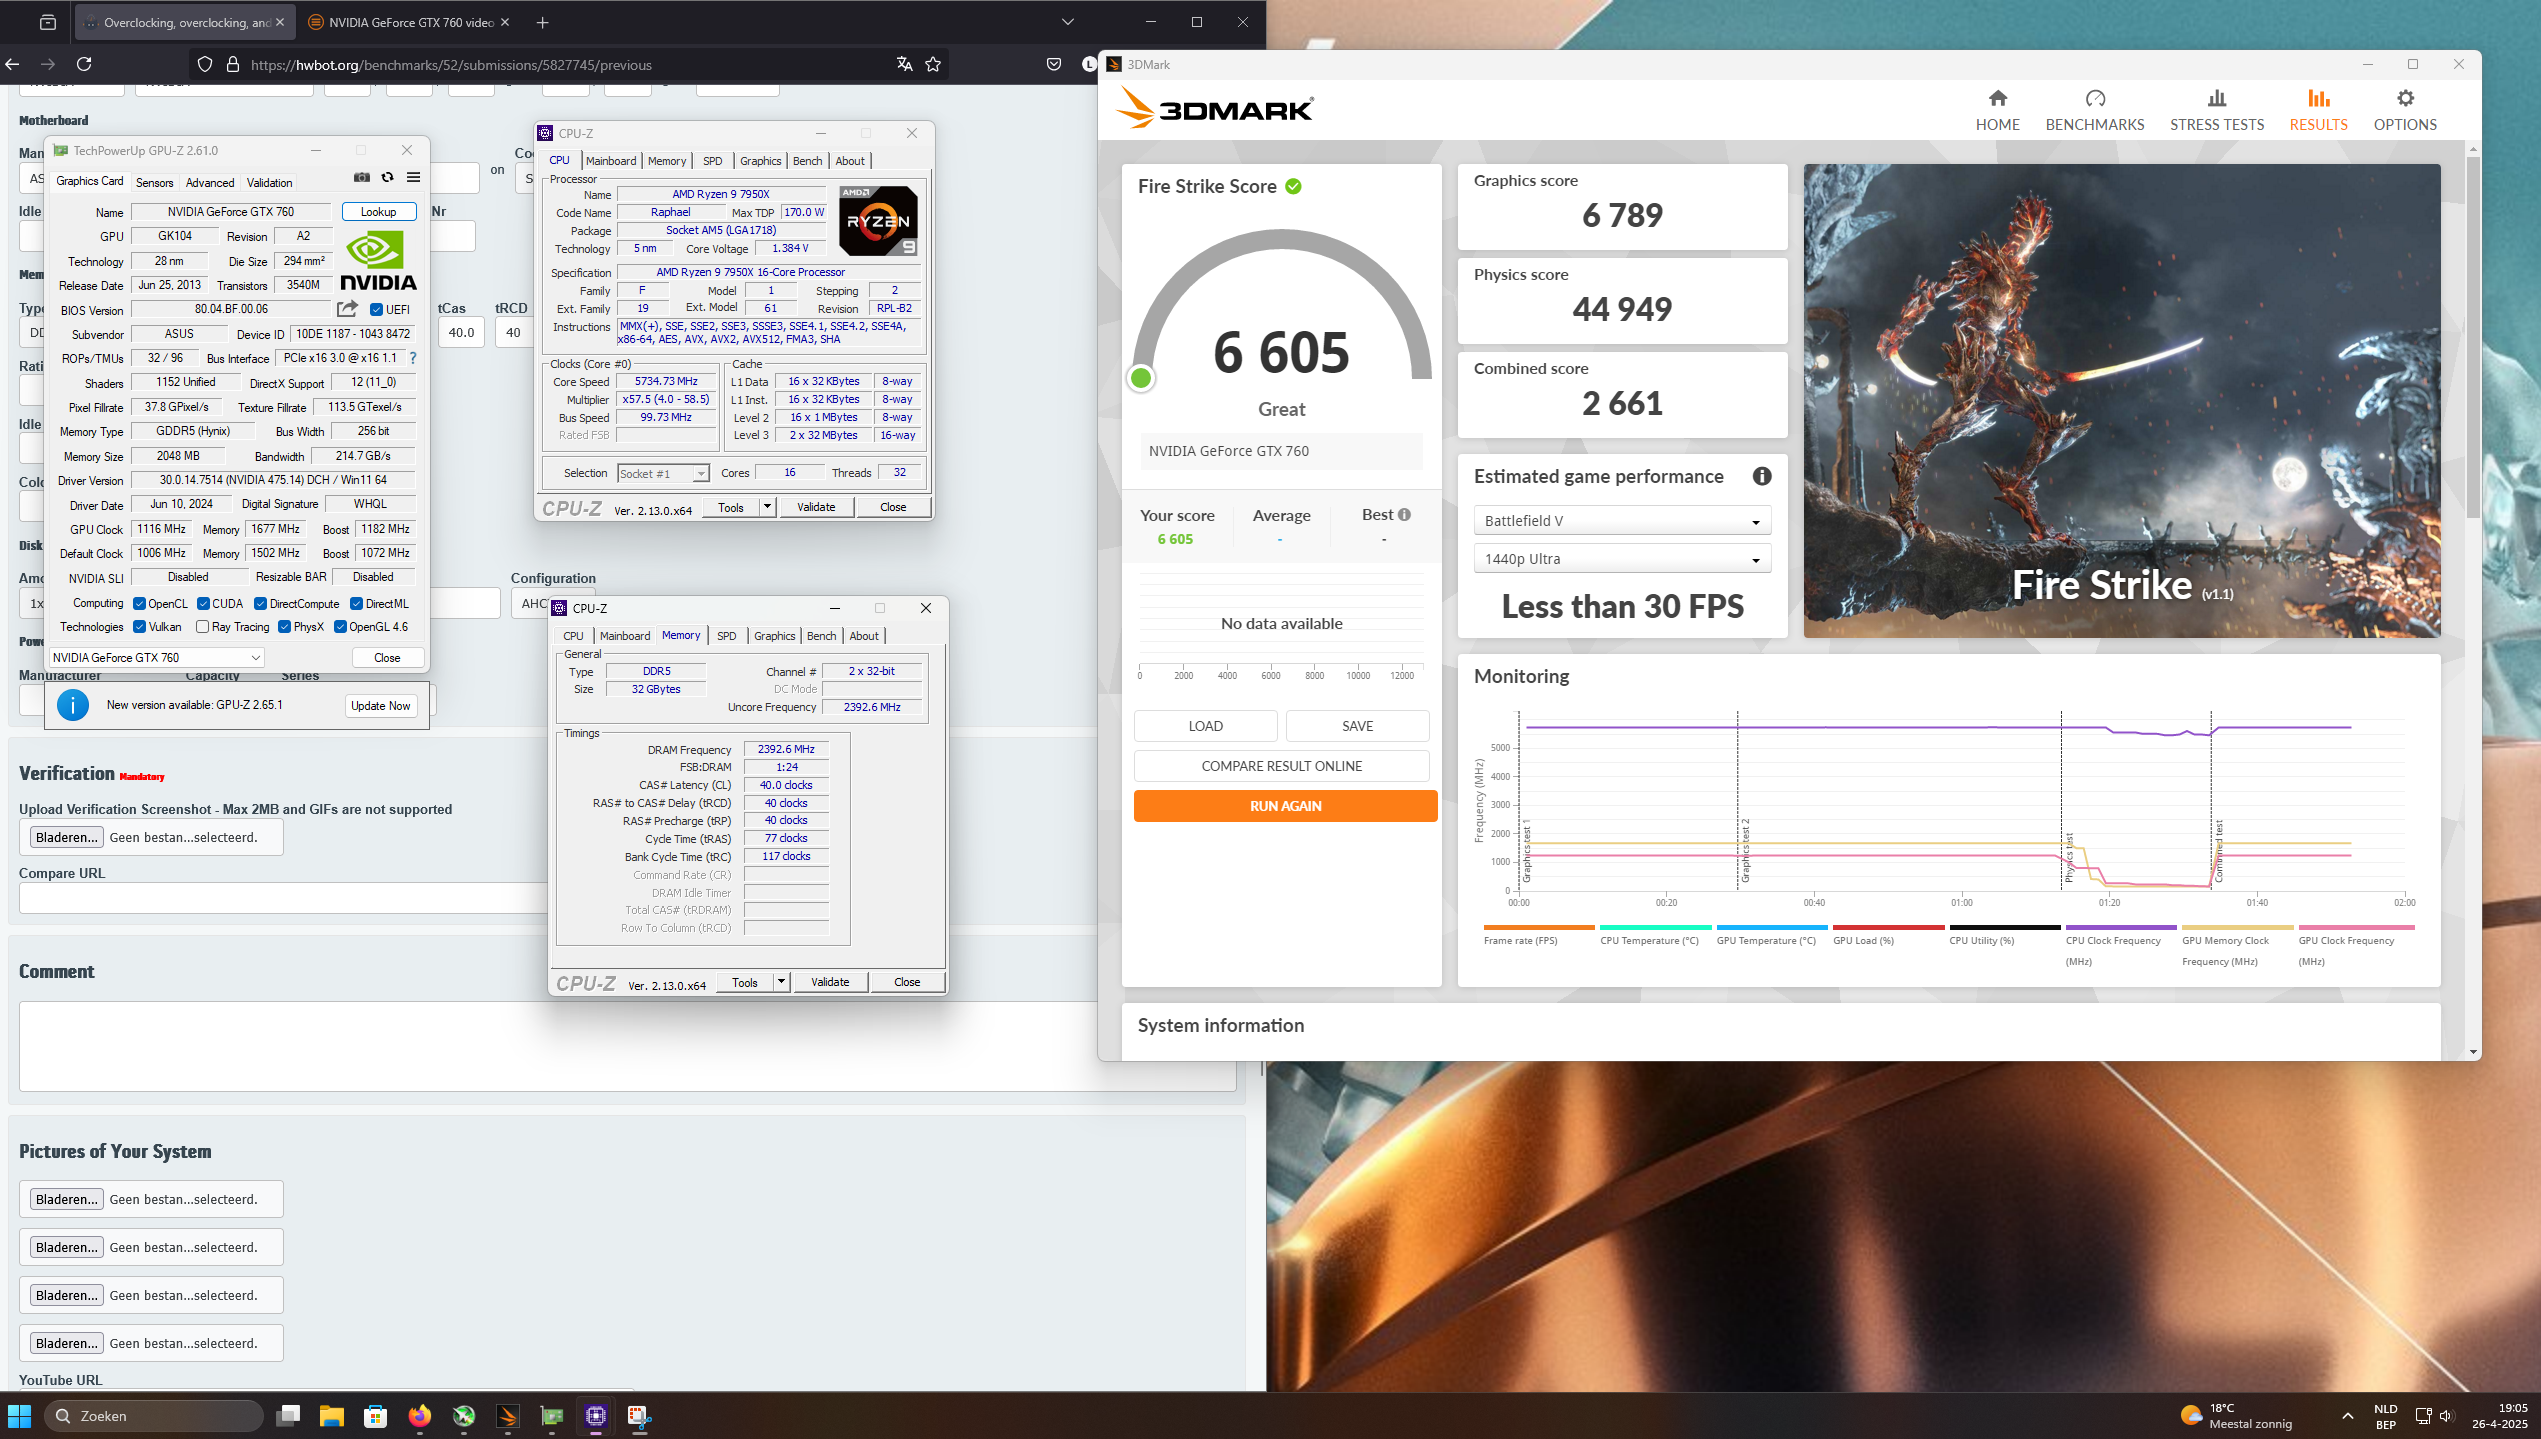This screenshot has height=1439, width=2541.
Task: Switch to the Advanced tab in GPU-Z
Action: [210, 183]
